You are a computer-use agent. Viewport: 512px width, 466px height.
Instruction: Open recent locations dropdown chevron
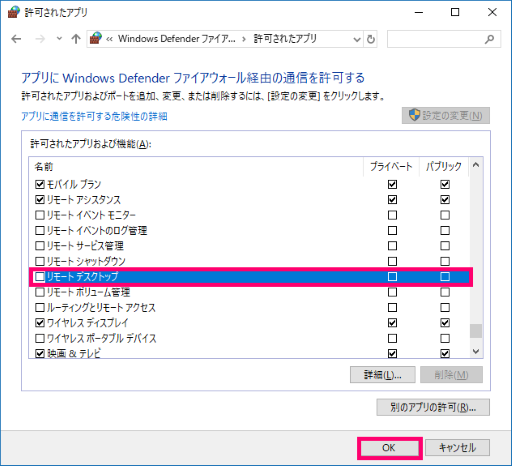click(59, 39)
